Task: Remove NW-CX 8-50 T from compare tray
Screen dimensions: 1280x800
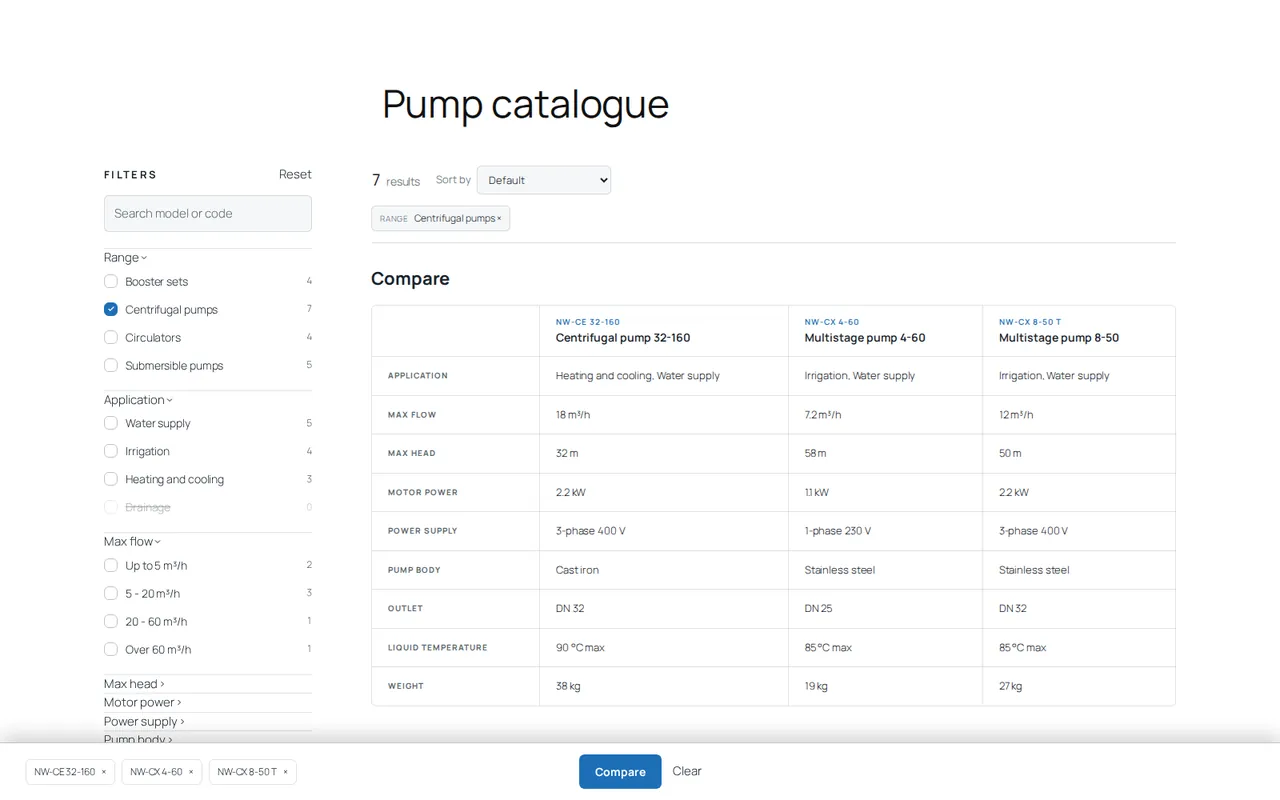Action: 285,772
